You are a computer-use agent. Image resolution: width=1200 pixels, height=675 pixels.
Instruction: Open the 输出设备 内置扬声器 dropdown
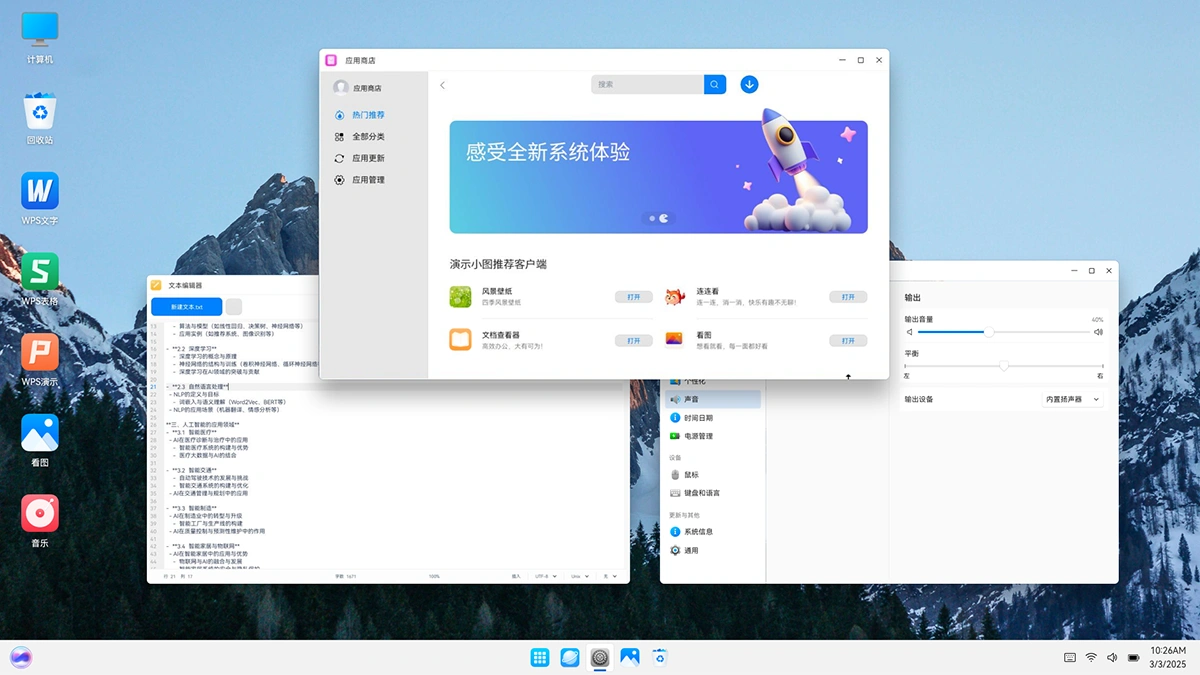pyautogui.click(x=1072, y=399)
